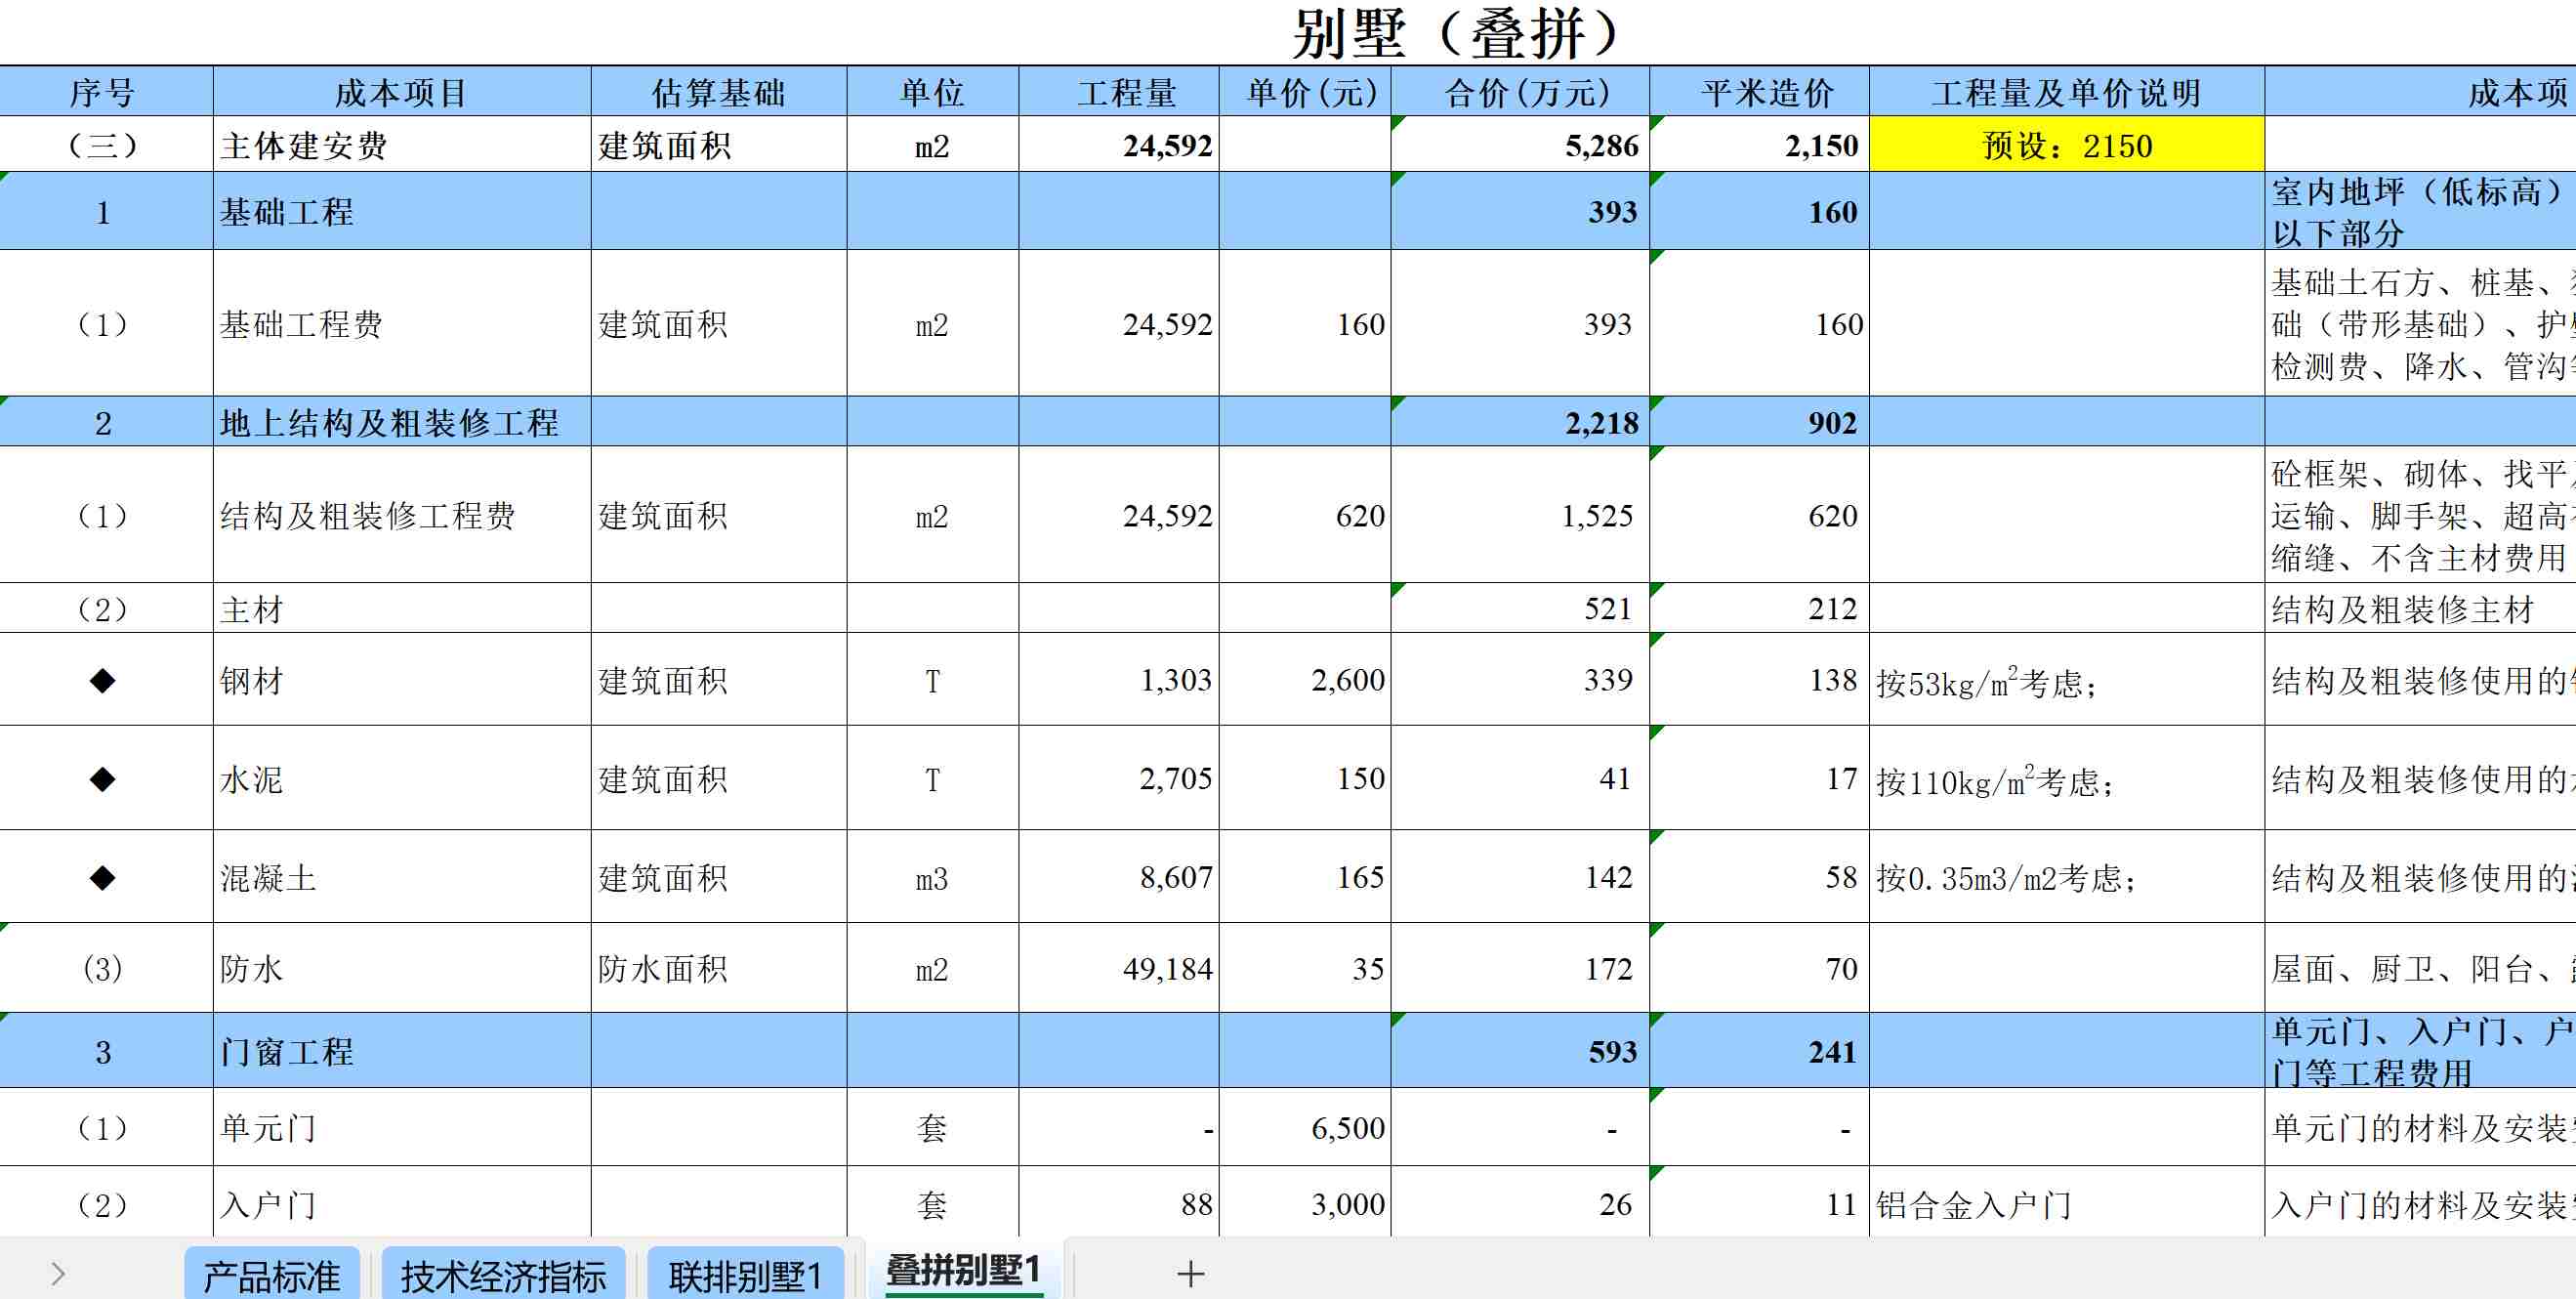This screenshot has height=1299, width=2576.
Task: Click the diamond bullet beside 水泥
Action: [103, 779]
